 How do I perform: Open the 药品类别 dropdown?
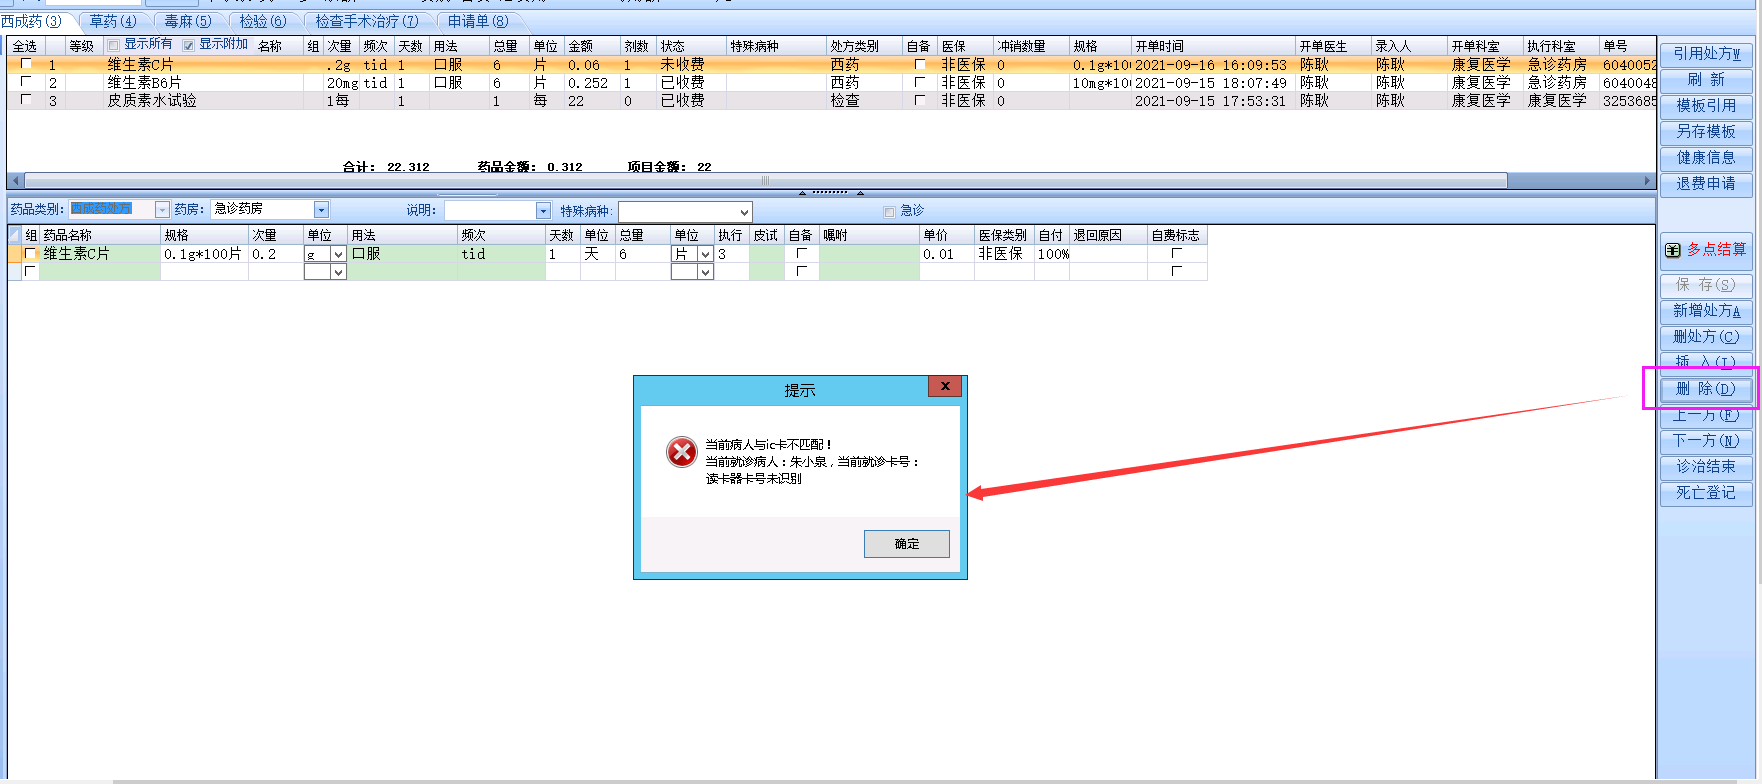162,210
